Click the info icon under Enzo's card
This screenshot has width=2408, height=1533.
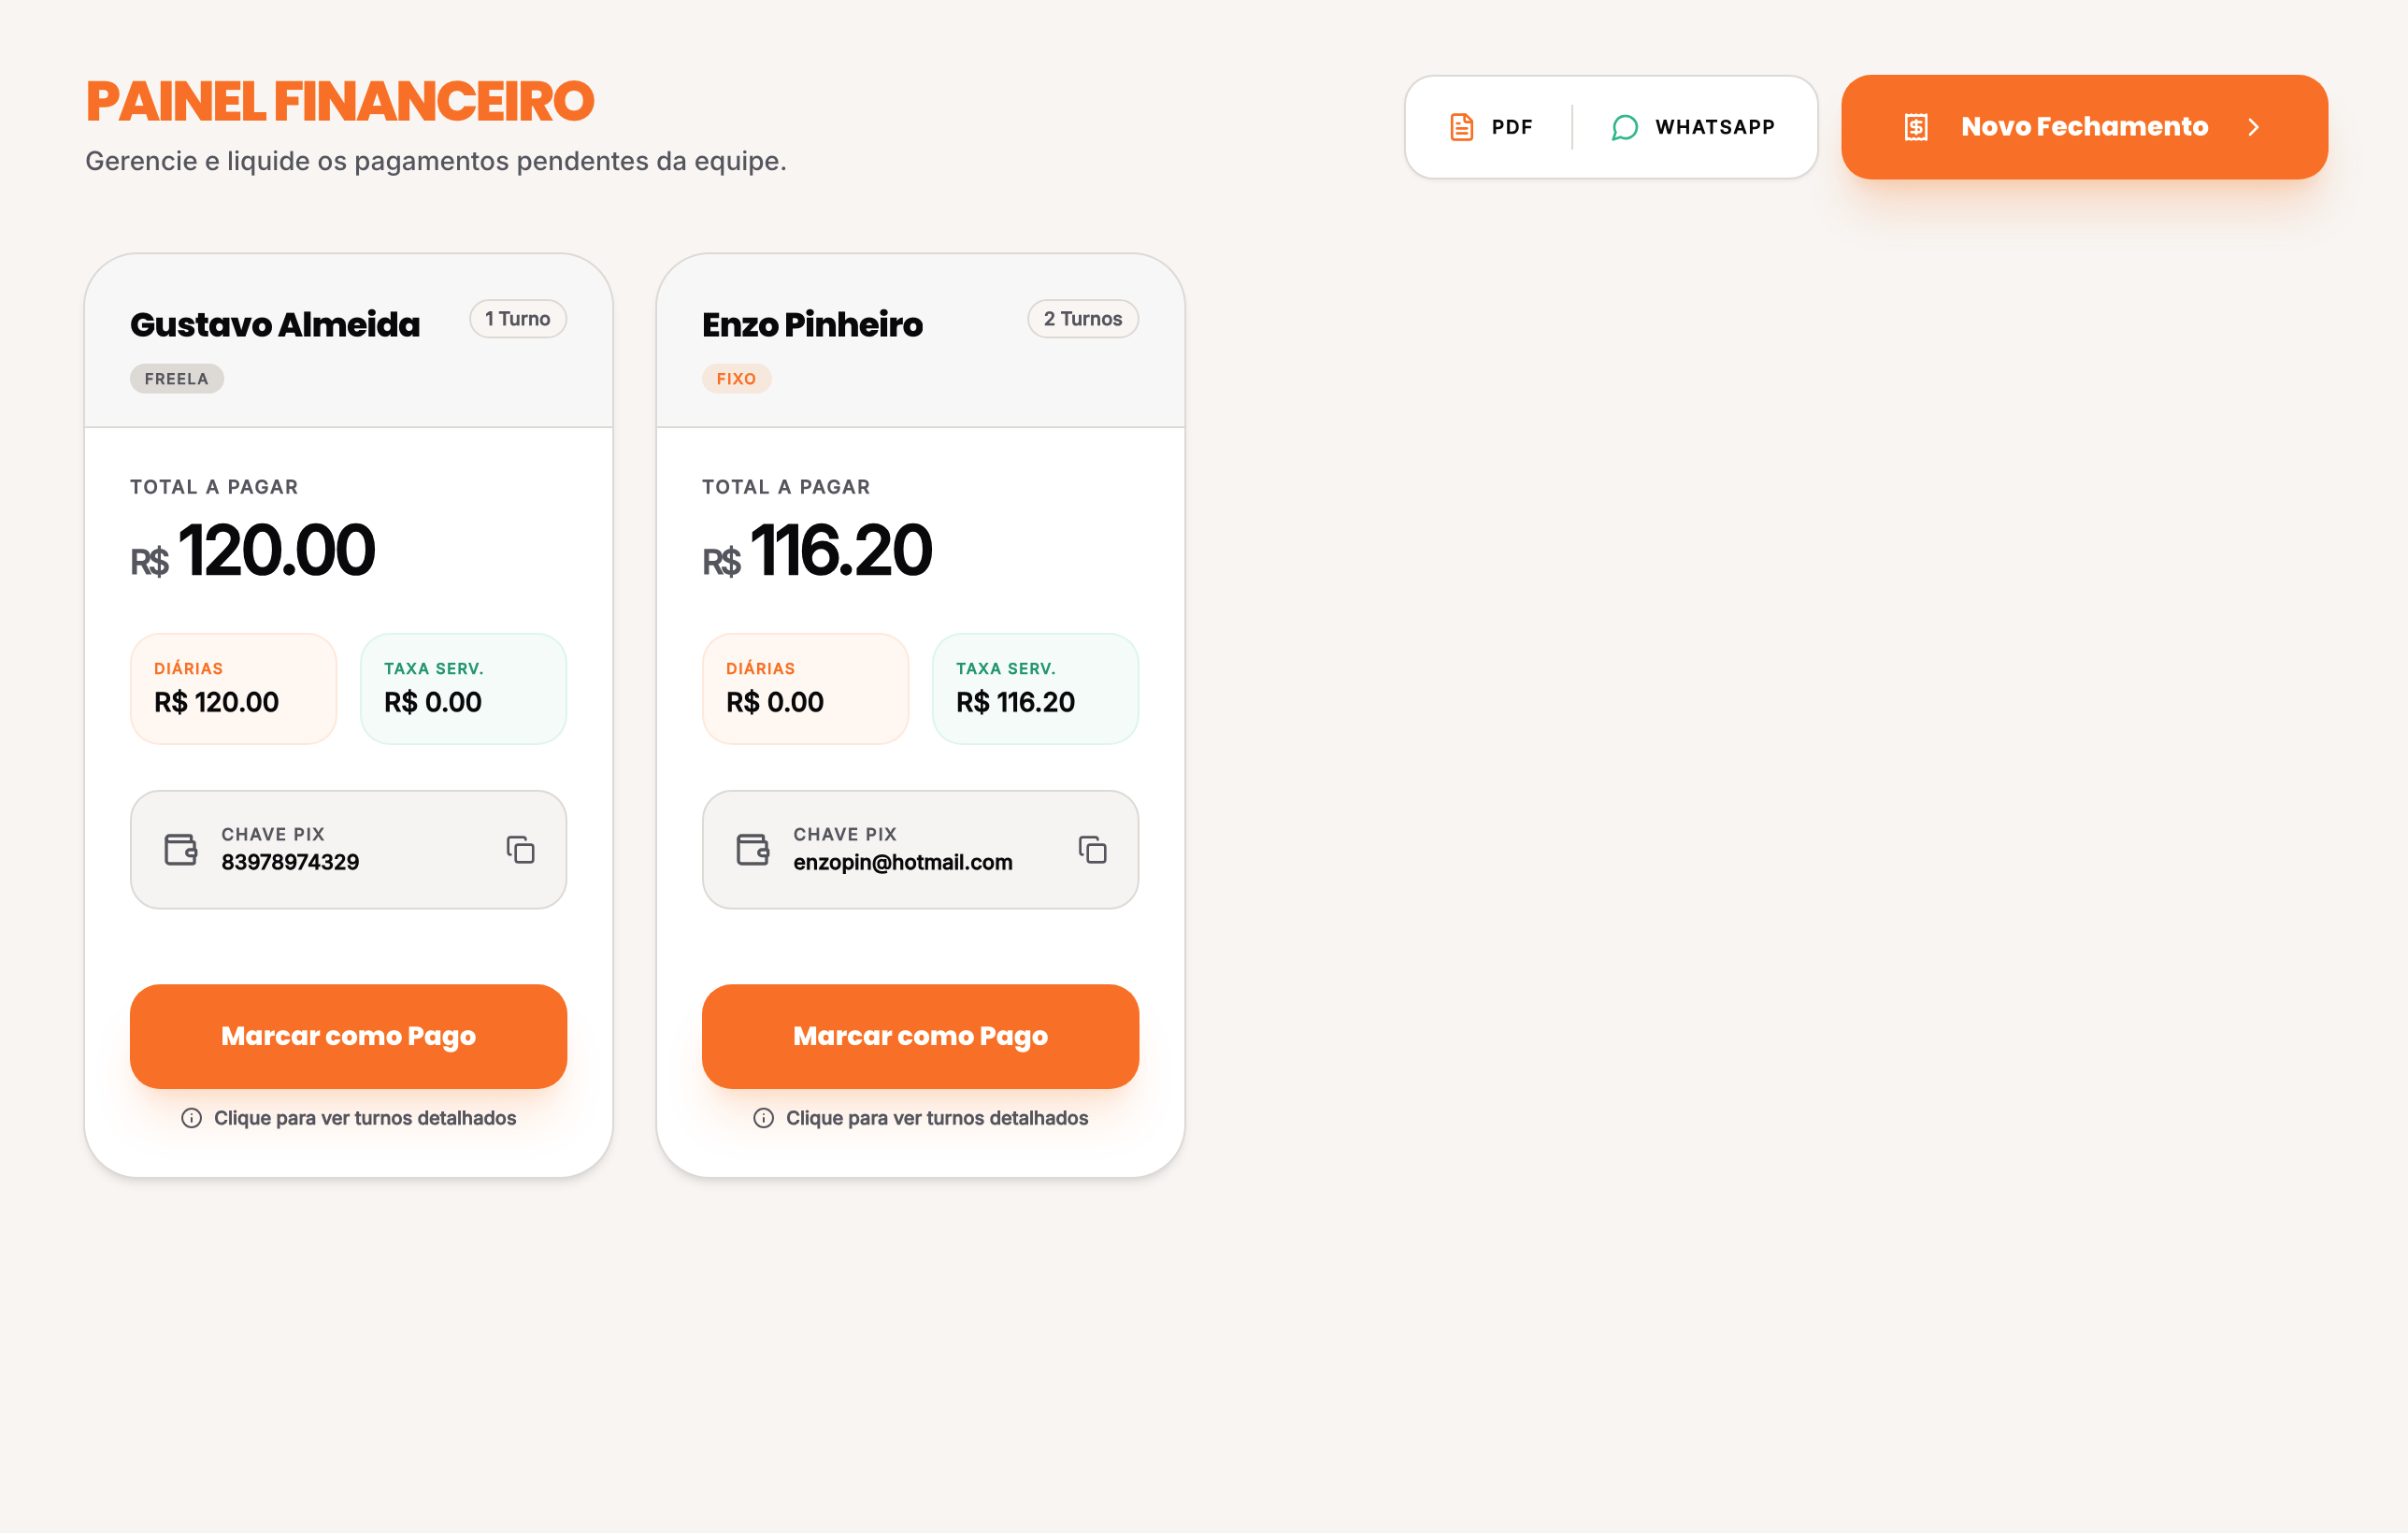pos(763,1118)
